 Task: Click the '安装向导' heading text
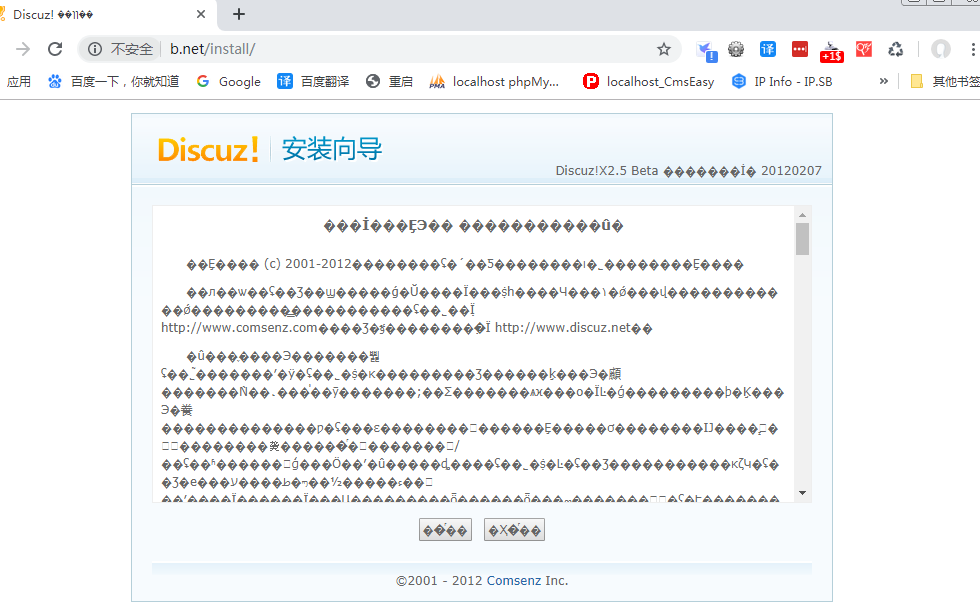pyautogui.click(x=331, y=149)
